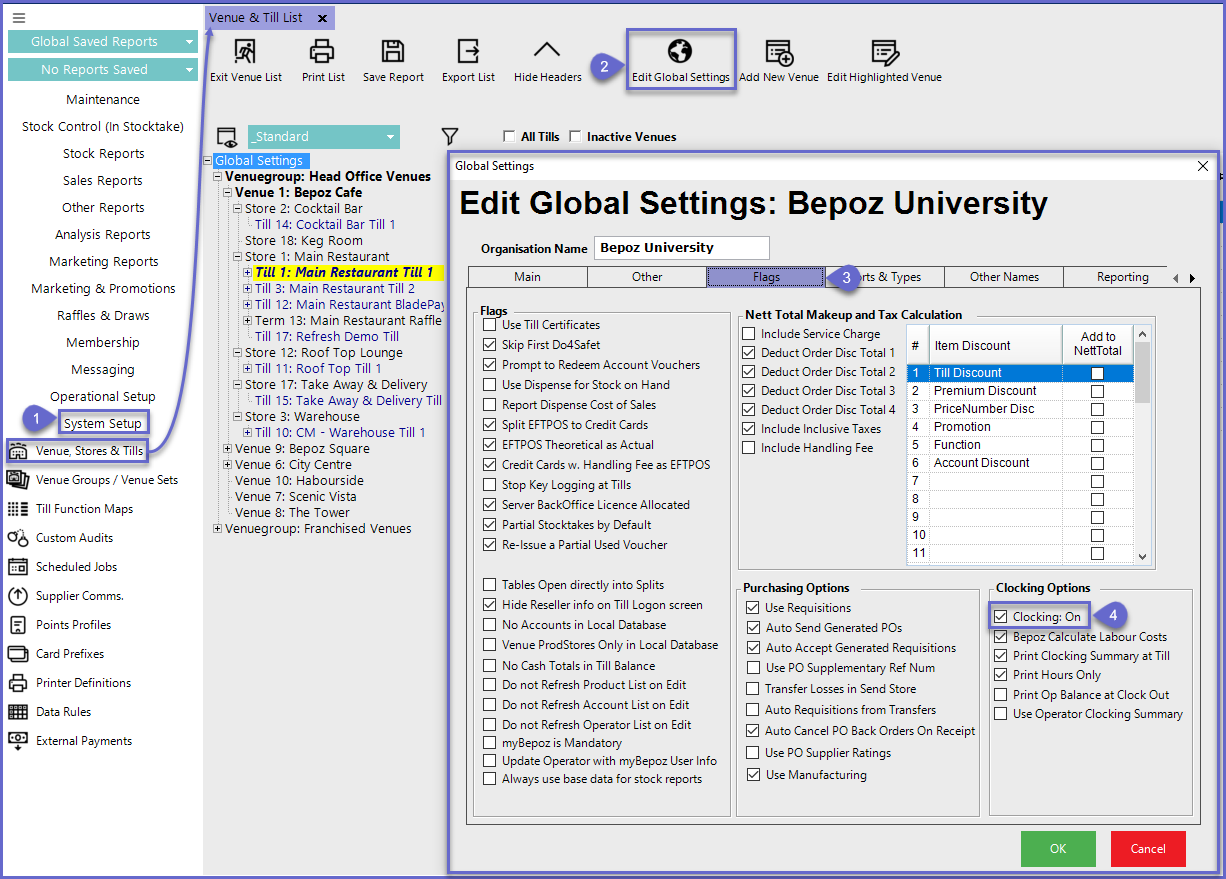This screenshot has height=879, width=1226.
Task: Open External Payments
Action: click(70, 741)
